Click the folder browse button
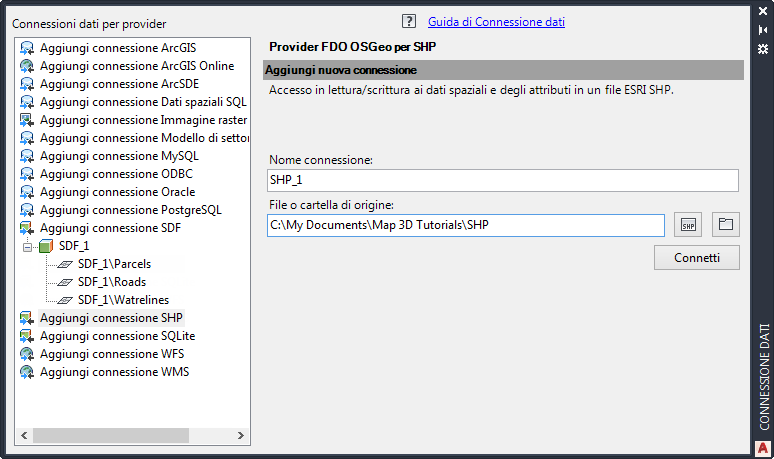The width and height of the screenshot is (774, 459). (726, 225)
